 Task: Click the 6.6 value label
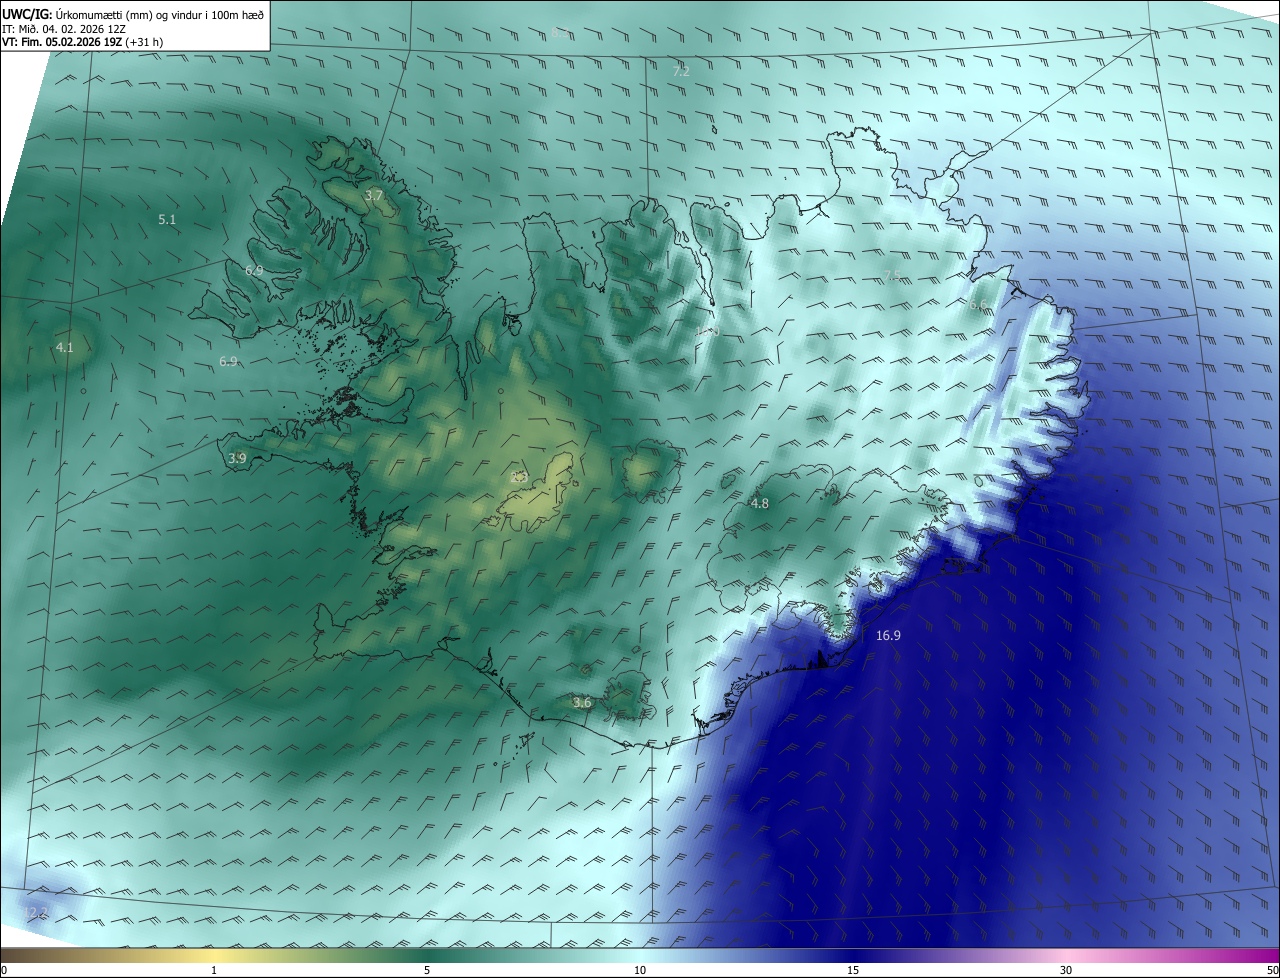pos(978,306)
